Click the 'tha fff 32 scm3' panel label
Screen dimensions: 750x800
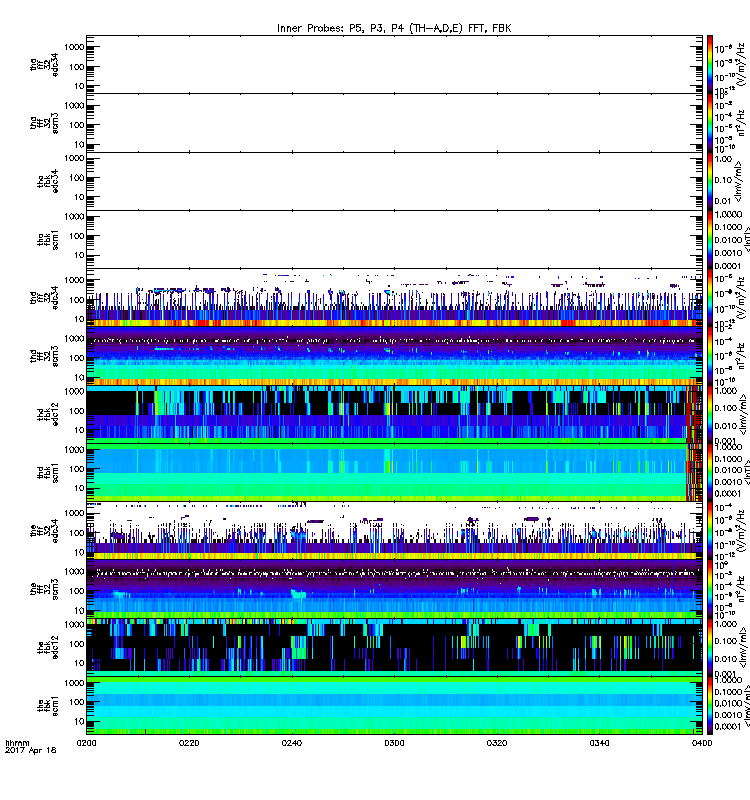coord(44,123)
